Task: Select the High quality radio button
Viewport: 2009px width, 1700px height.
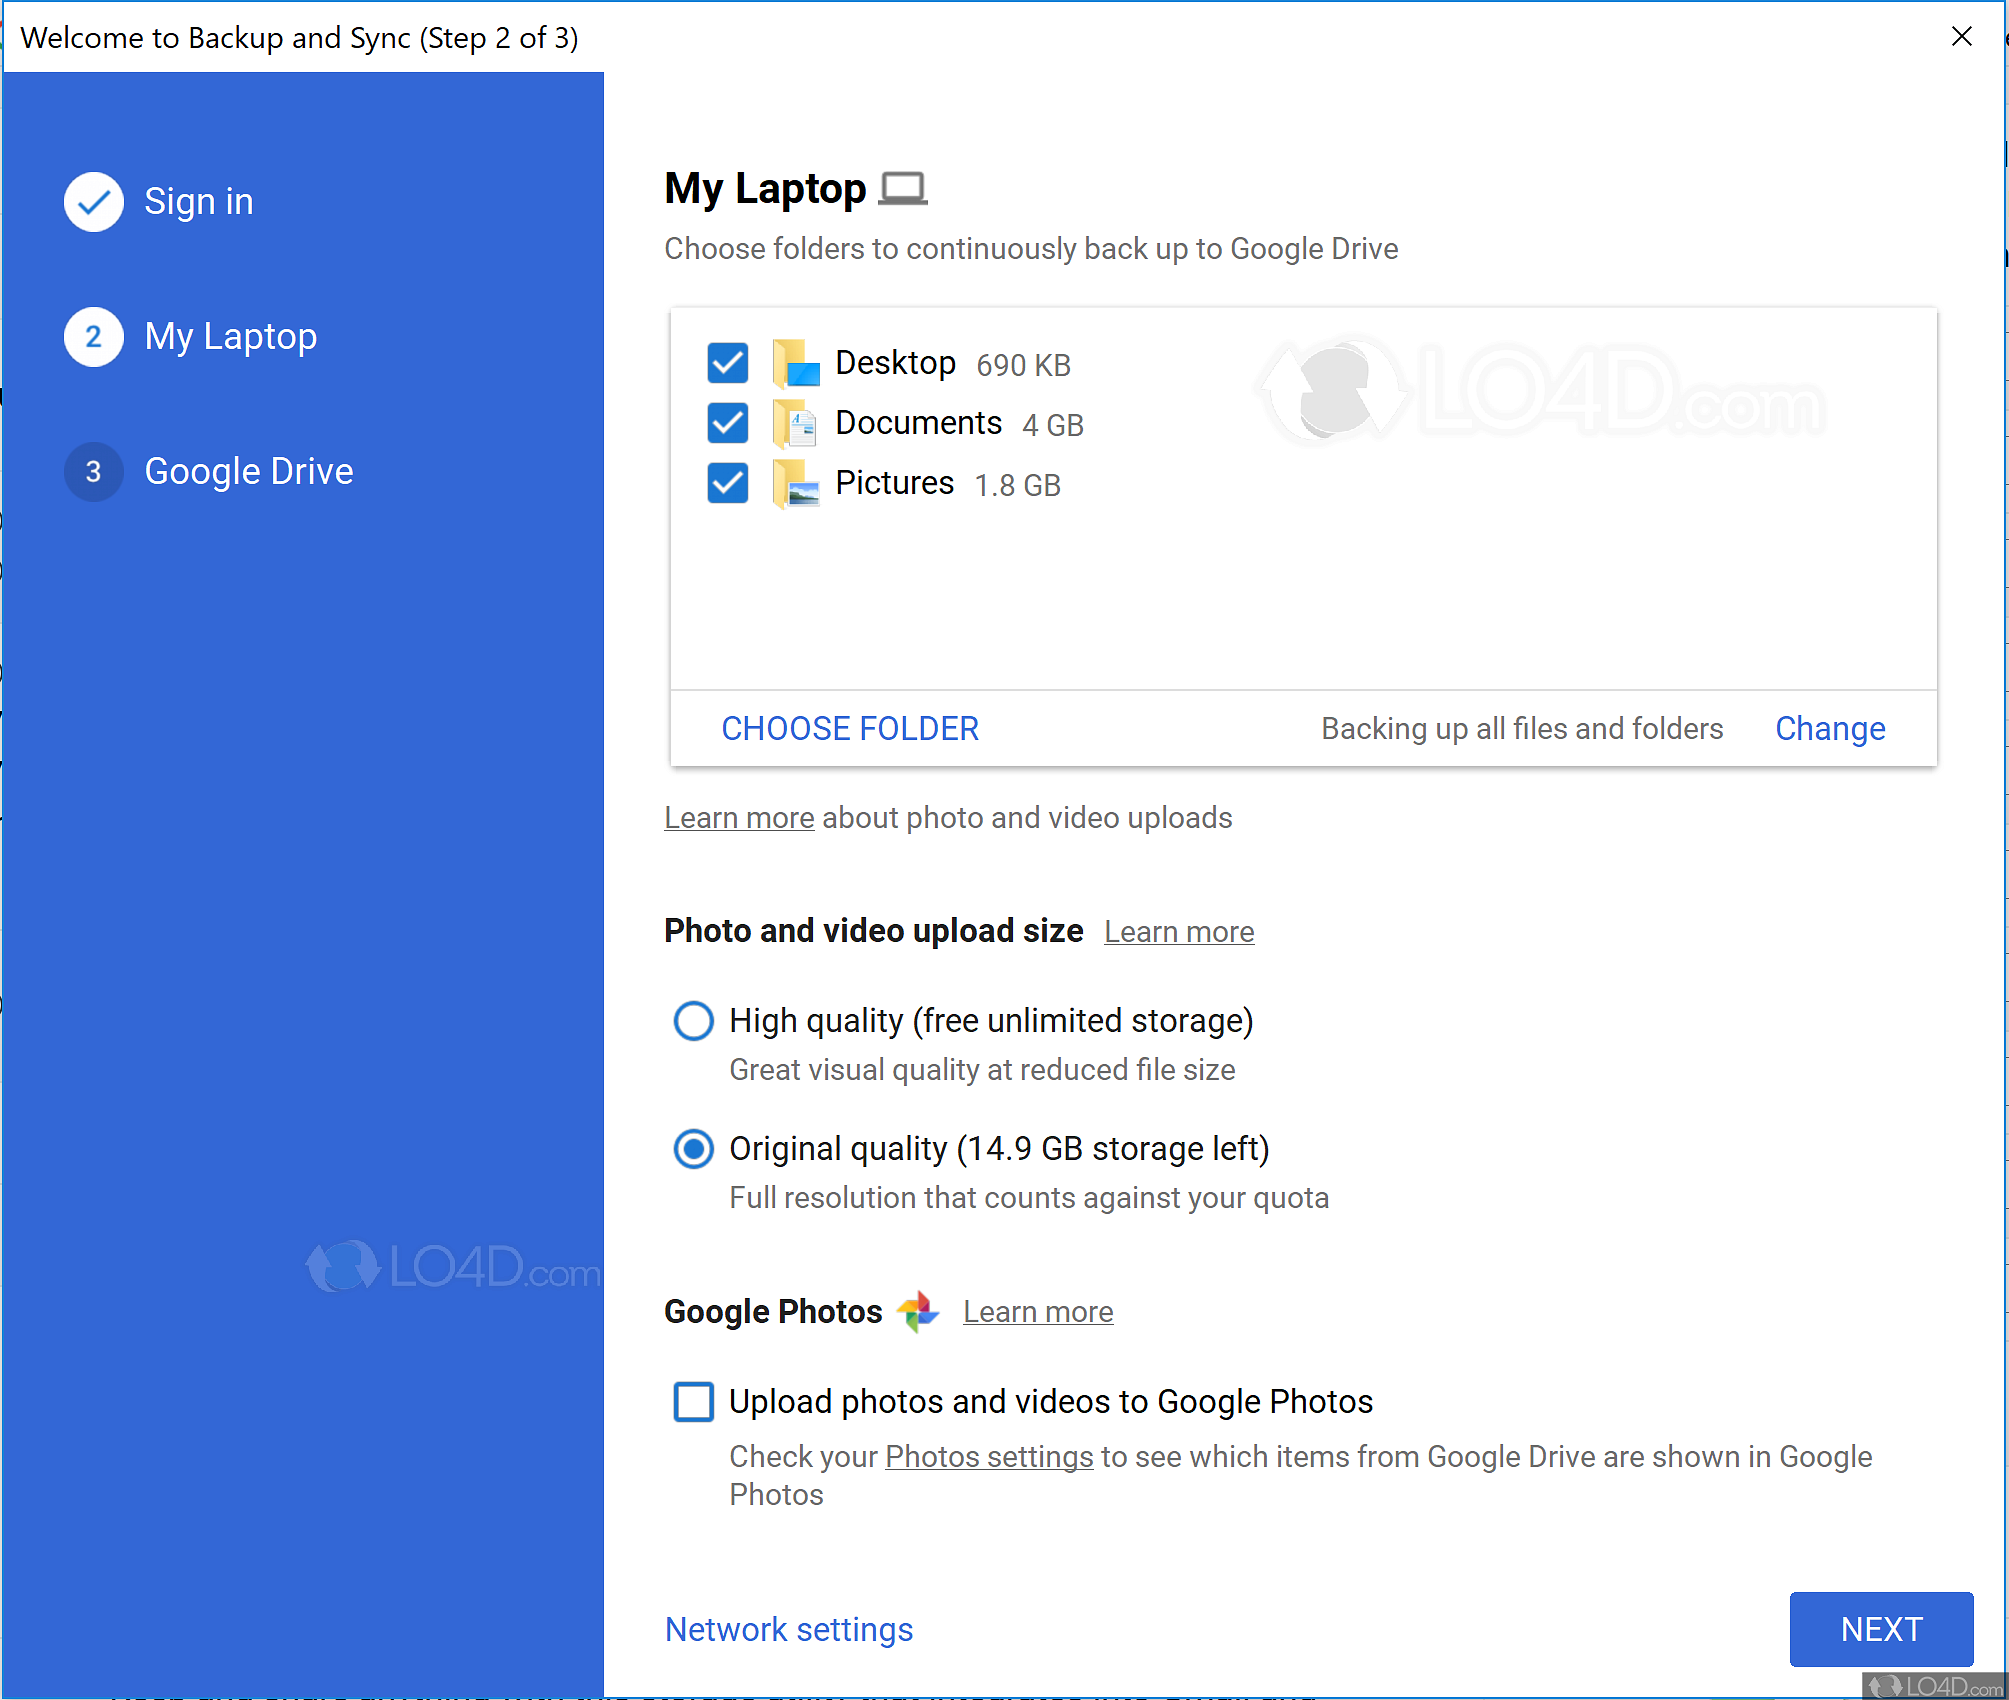Action: tap(693, 1021)
